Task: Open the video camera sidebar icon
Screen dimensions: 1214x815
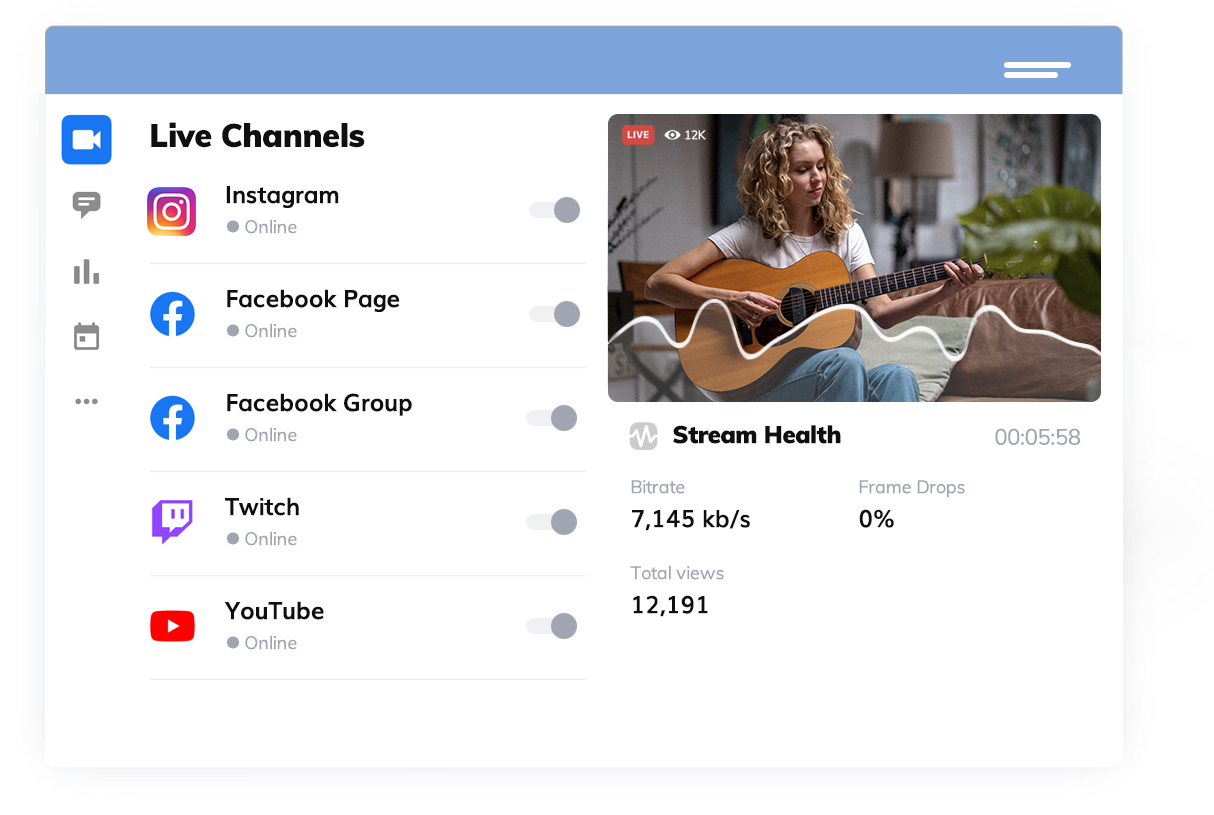Action: 86,140
